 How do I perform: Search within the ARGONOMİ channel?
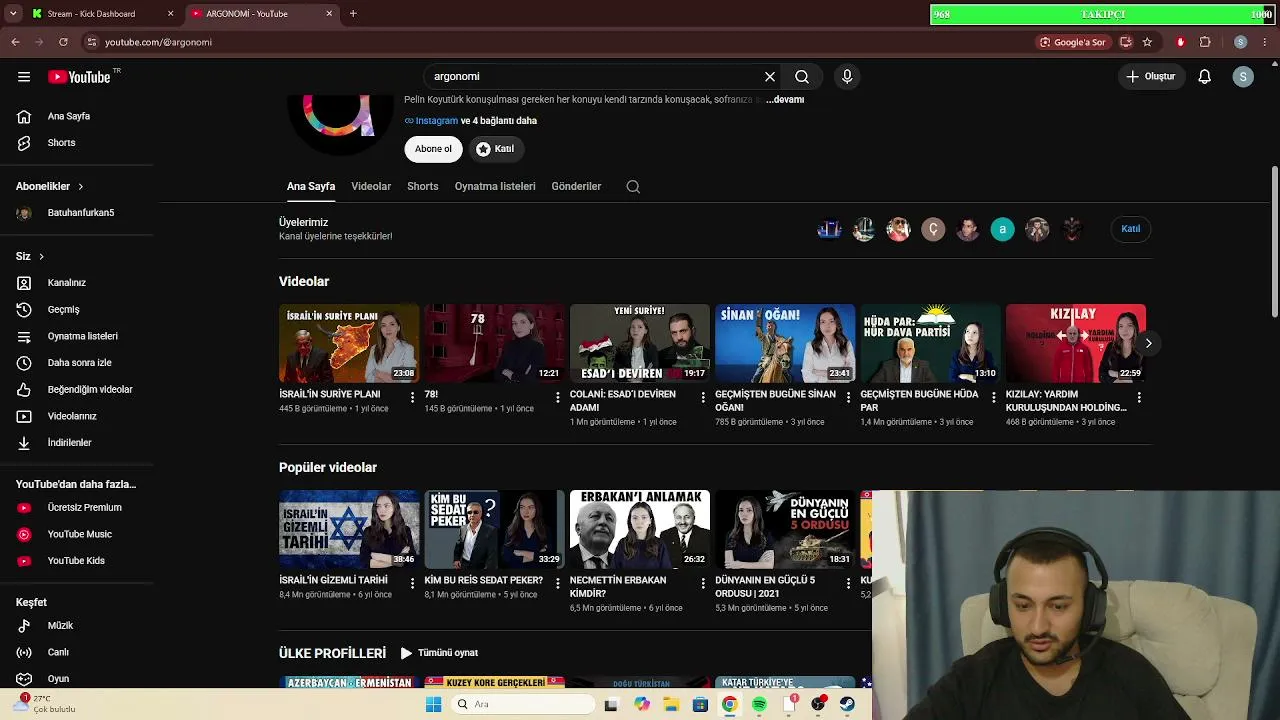click(x=633, y=187)
